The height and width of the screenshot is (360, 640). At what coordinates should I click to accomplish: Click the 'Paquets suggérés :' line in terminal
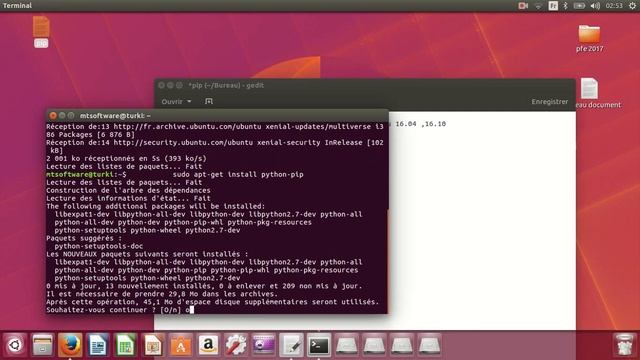click(x=84, y=238)
